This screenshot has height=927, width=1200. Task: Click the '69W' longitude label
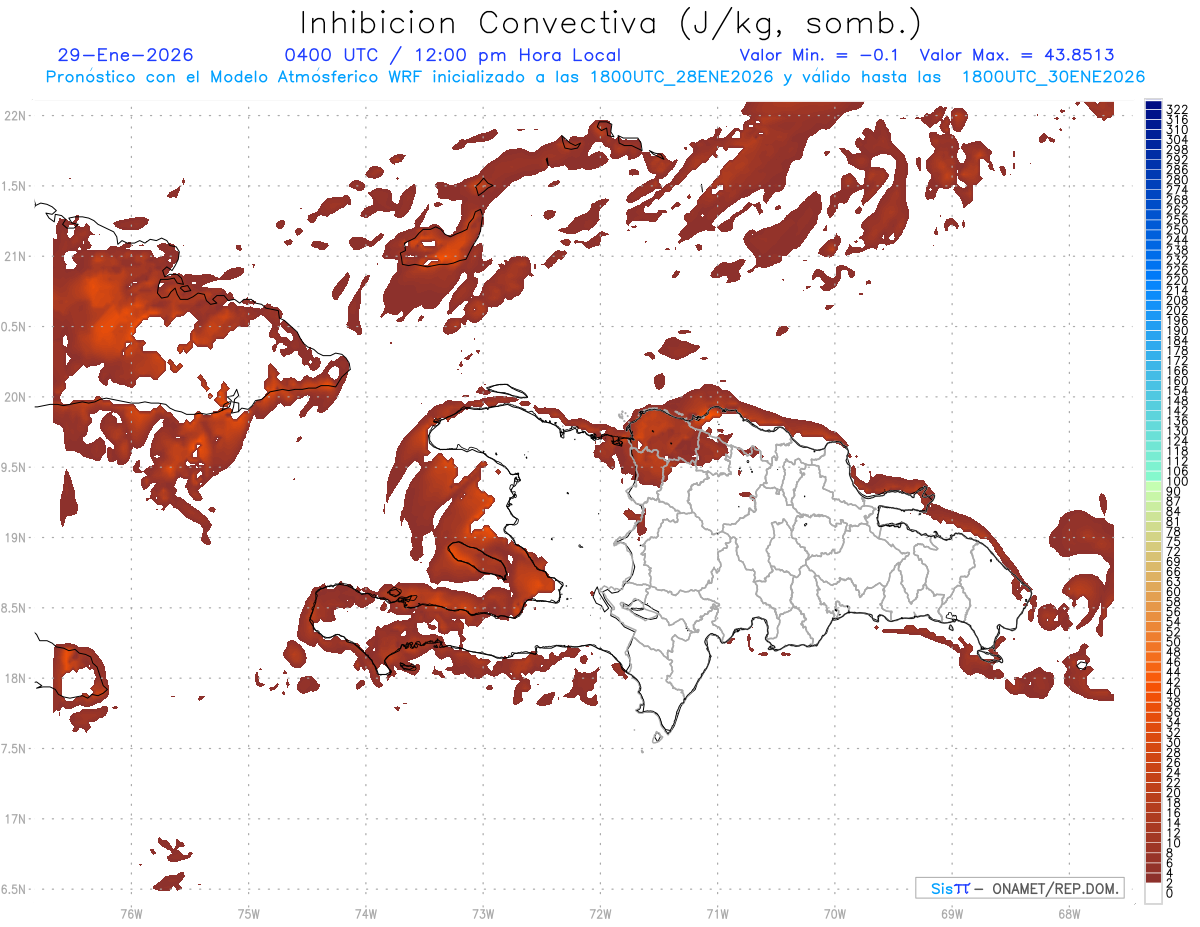pos(951,913)
